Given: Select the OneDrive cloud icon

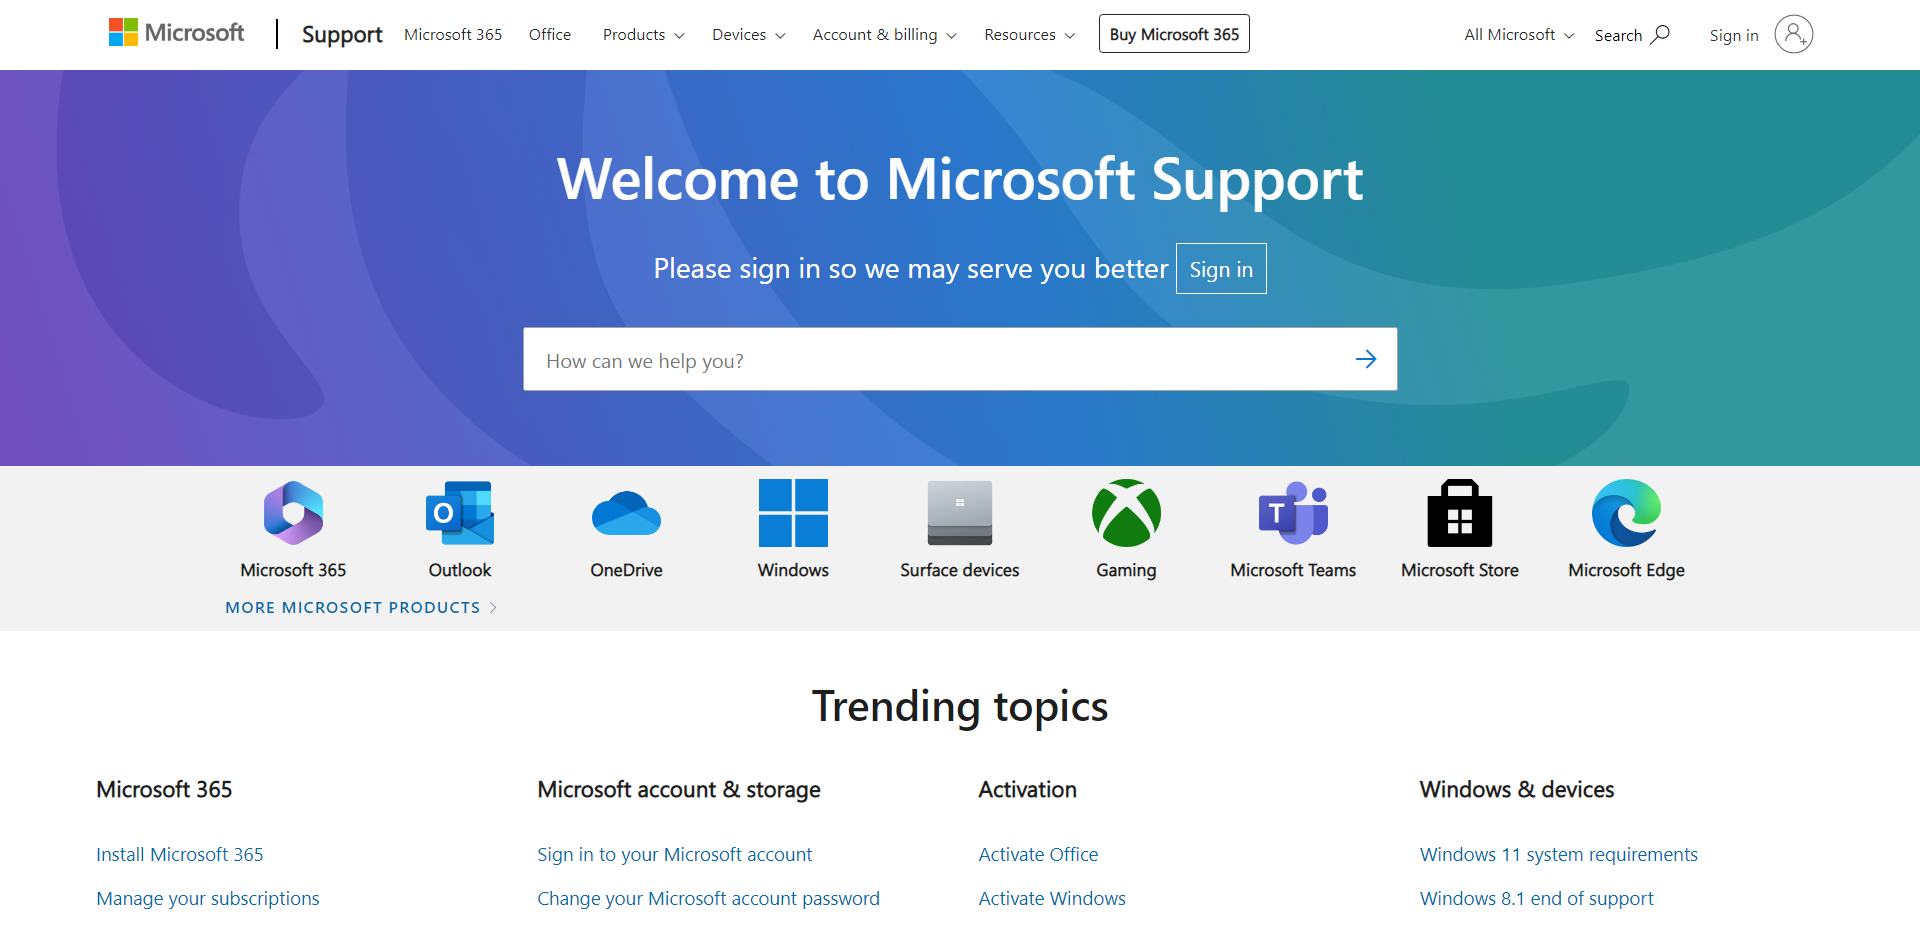Looking at the screenshot, I should coord(626,513).
